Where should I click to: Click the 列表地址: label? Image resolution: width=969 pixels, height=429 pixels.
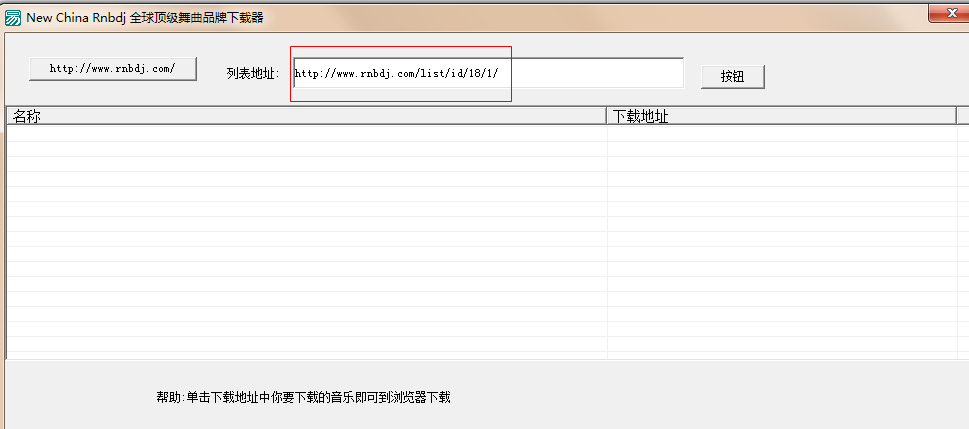click(x=253, y=74)
